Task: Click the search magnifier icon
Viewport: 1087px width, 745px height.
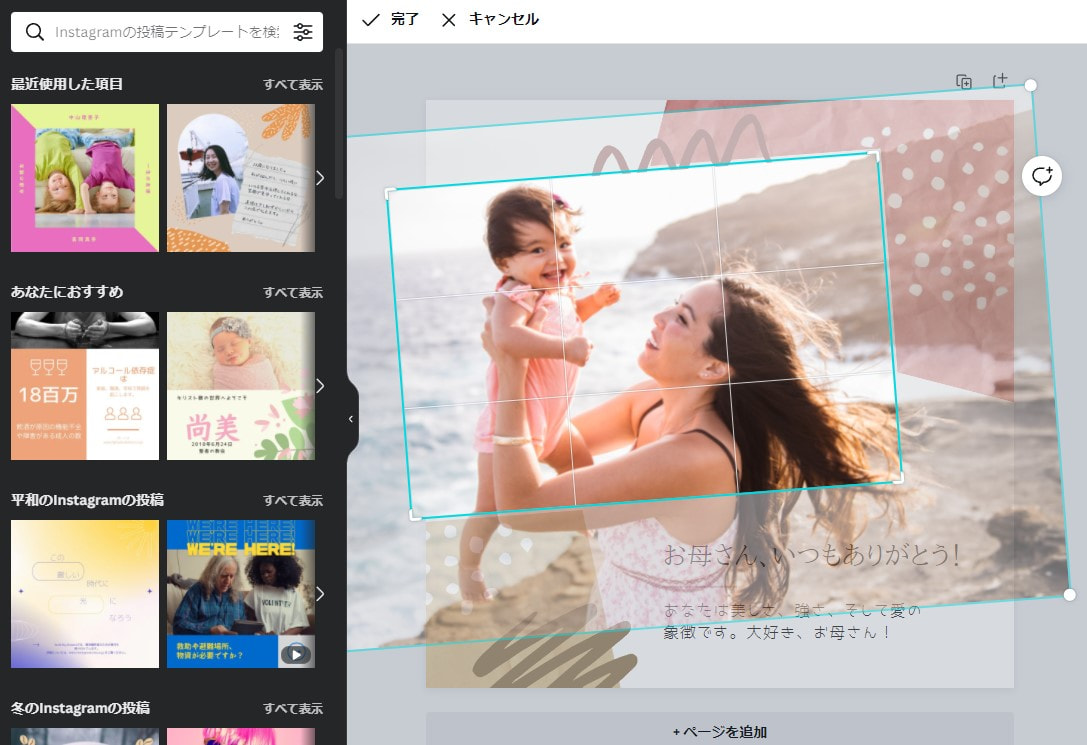Action: 35,32
